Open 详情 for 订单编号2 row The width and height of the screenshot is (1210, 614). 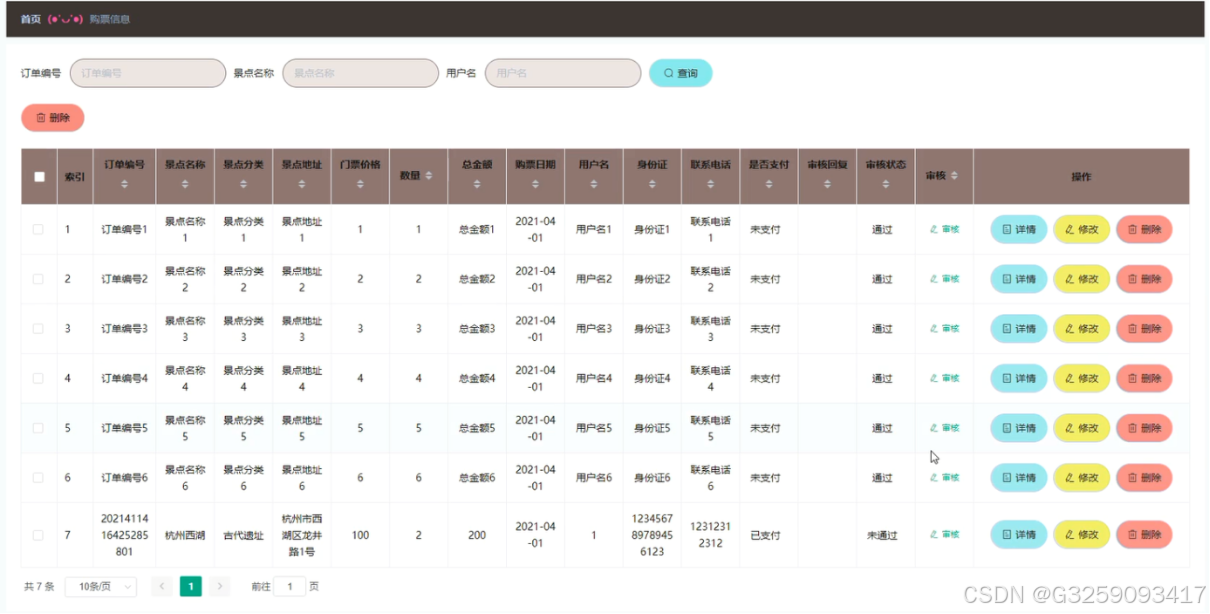[x=1018, y=279]
